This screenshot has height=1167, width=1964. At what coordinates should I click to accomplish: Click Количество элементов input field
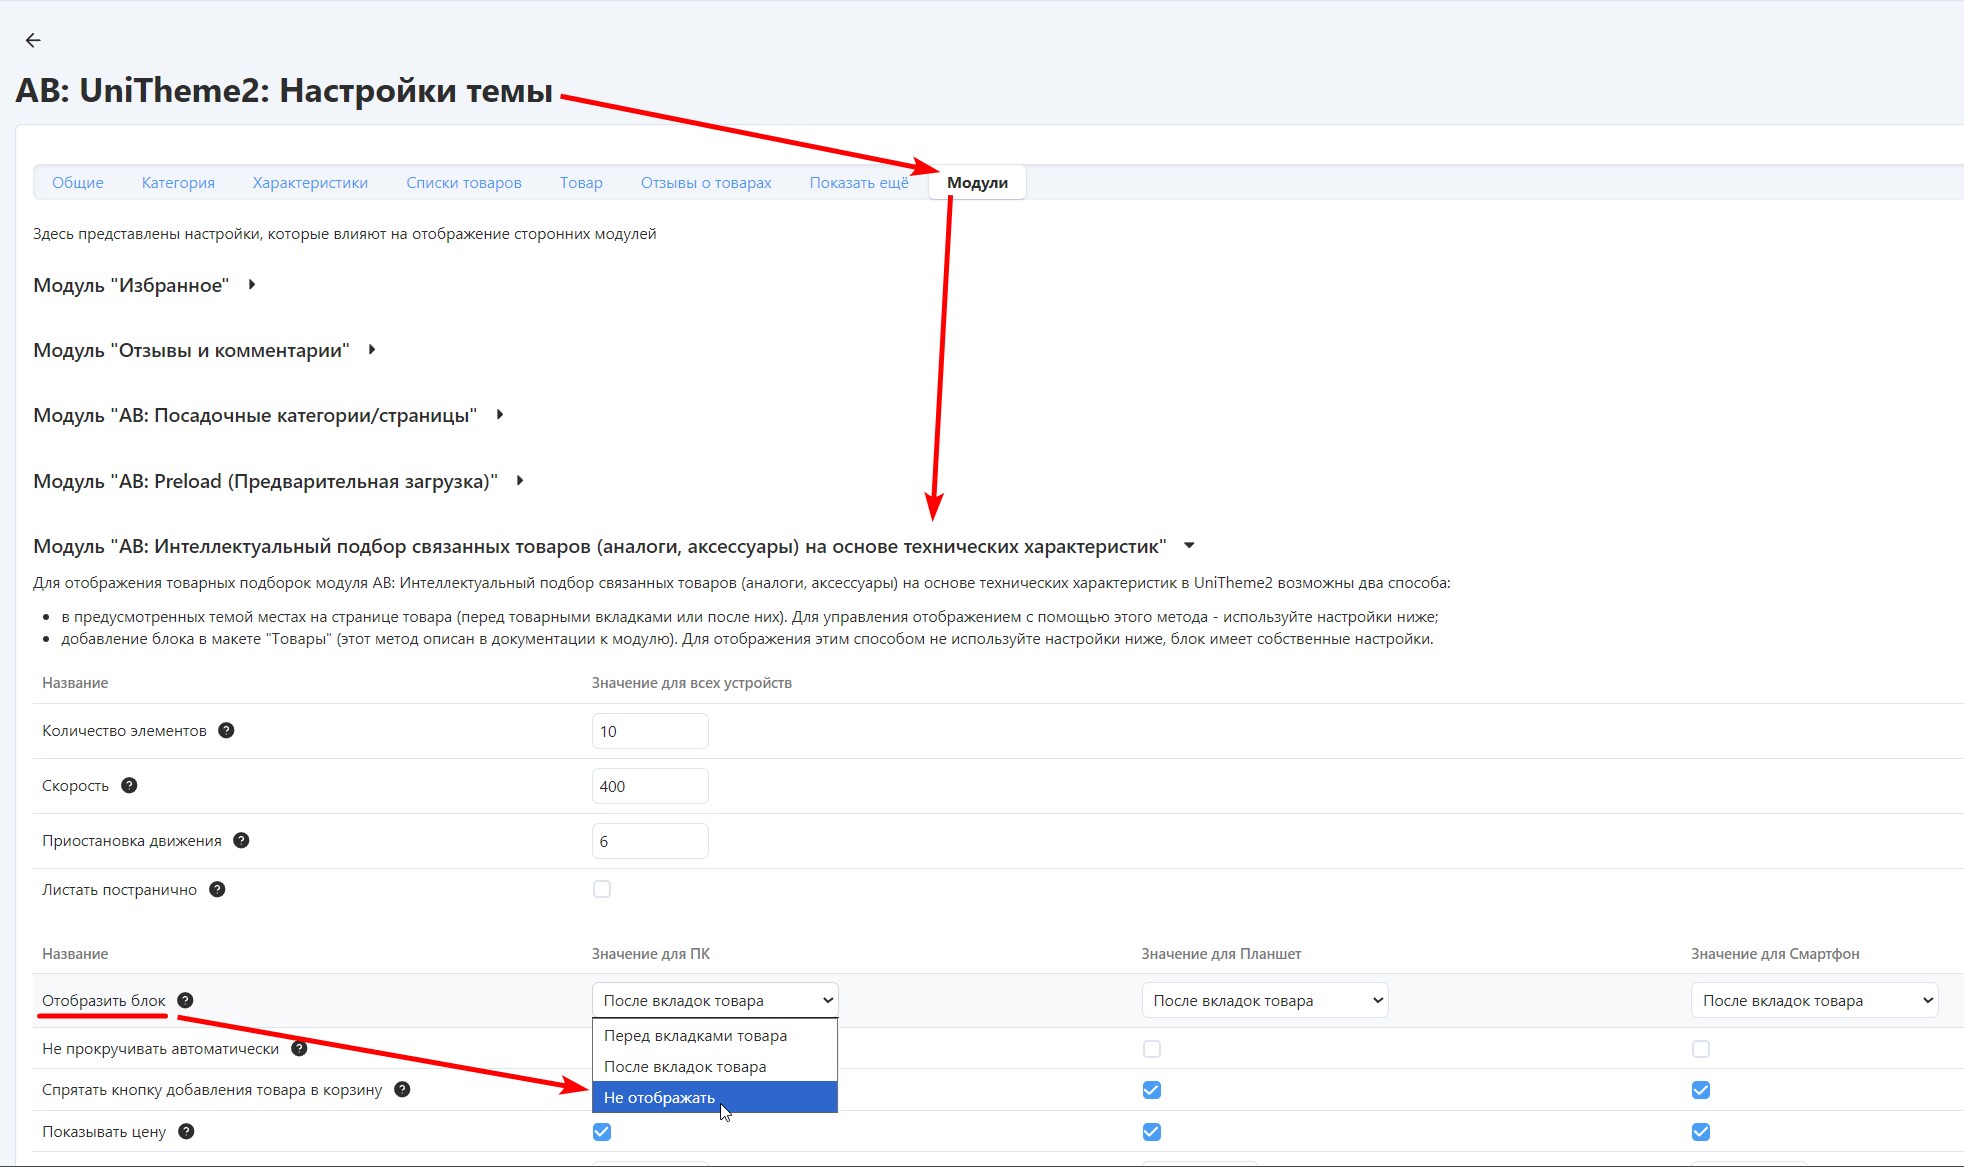pyautogui.click(x=650, y=731)
